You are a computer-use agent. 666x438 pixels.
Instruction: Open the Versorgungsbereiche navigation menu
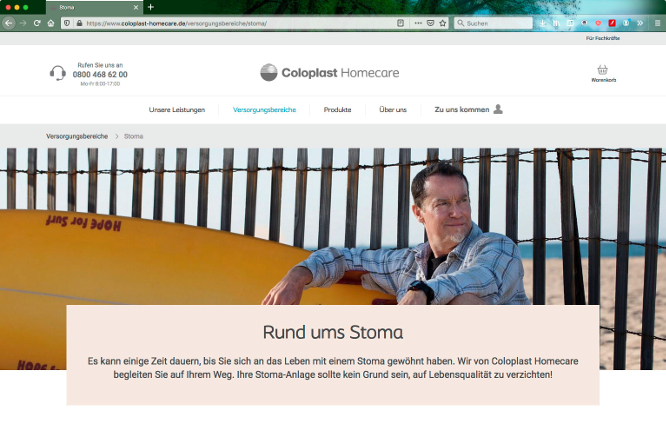point(264,110)
